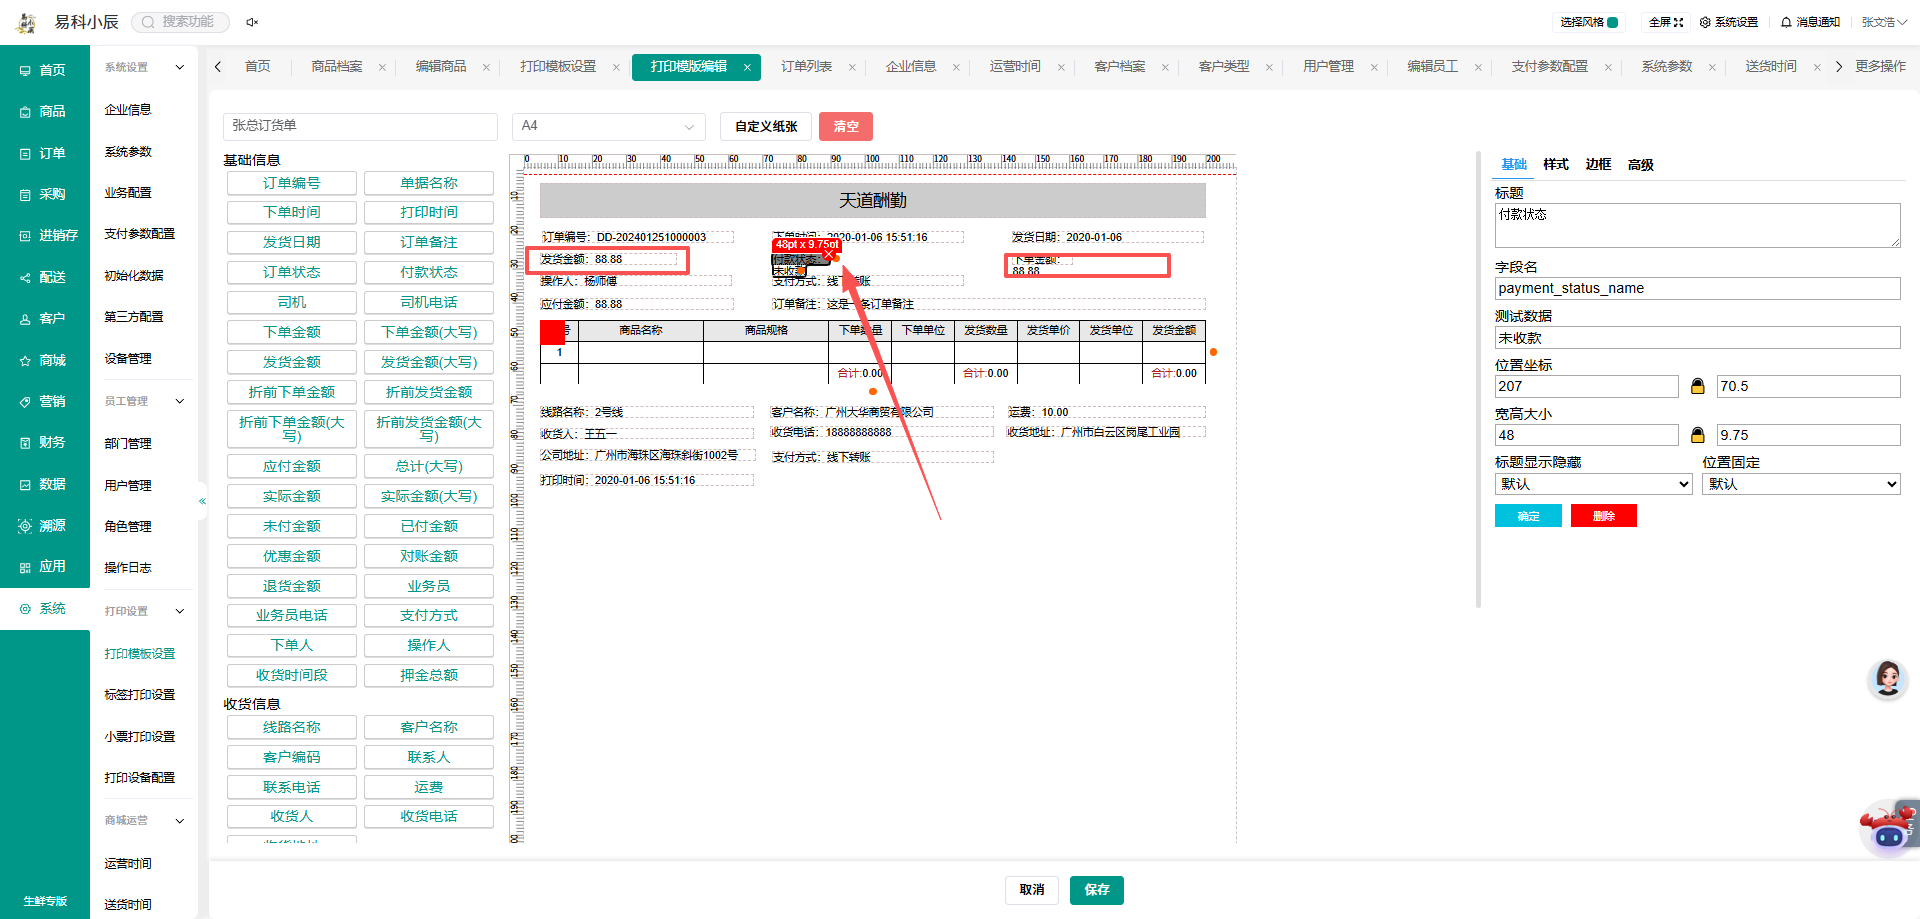Viewport: 1920px width, 919px height.
Task: Add the 订单编号 field to template
Action: [292, 183]
